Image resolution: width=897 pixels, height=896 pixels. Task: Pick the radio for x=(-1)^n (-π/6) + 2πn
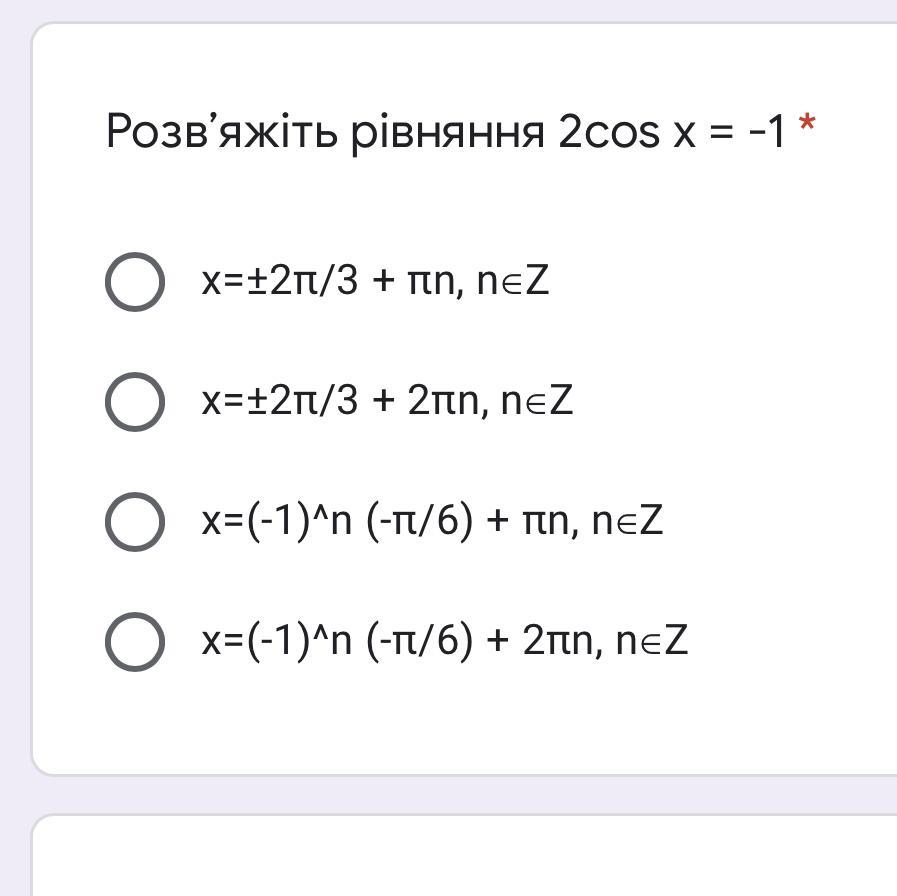pos(135,641)
